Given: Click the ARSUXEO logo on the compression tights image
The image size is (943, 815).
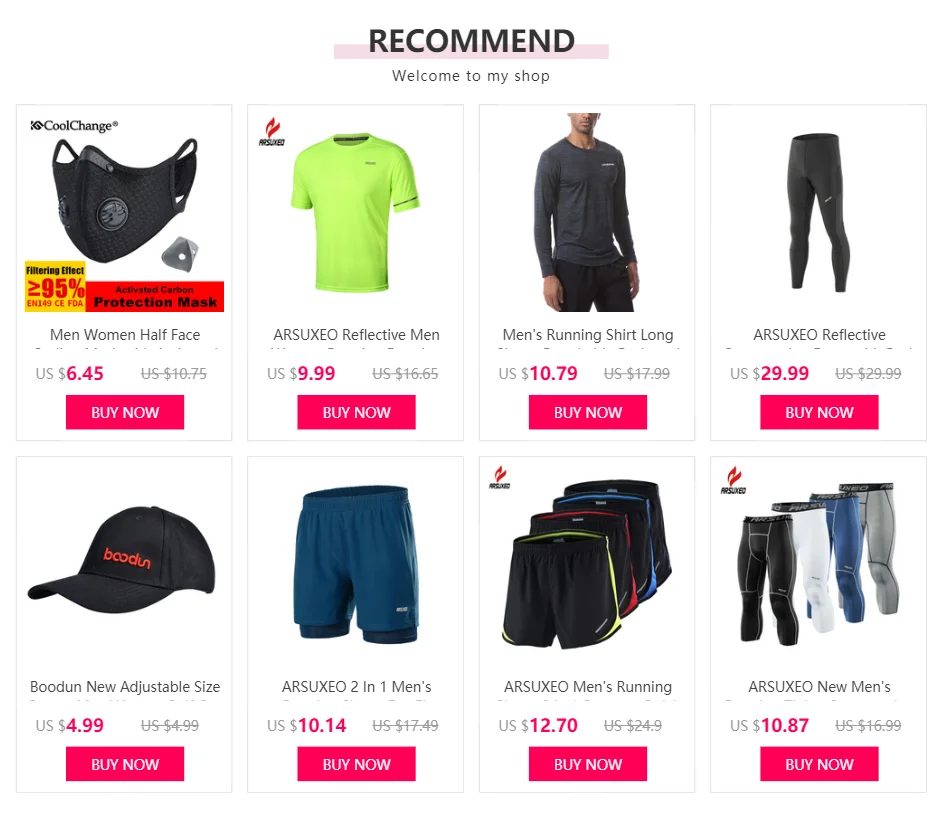Looking at the screenshot, I should (733, 480).
